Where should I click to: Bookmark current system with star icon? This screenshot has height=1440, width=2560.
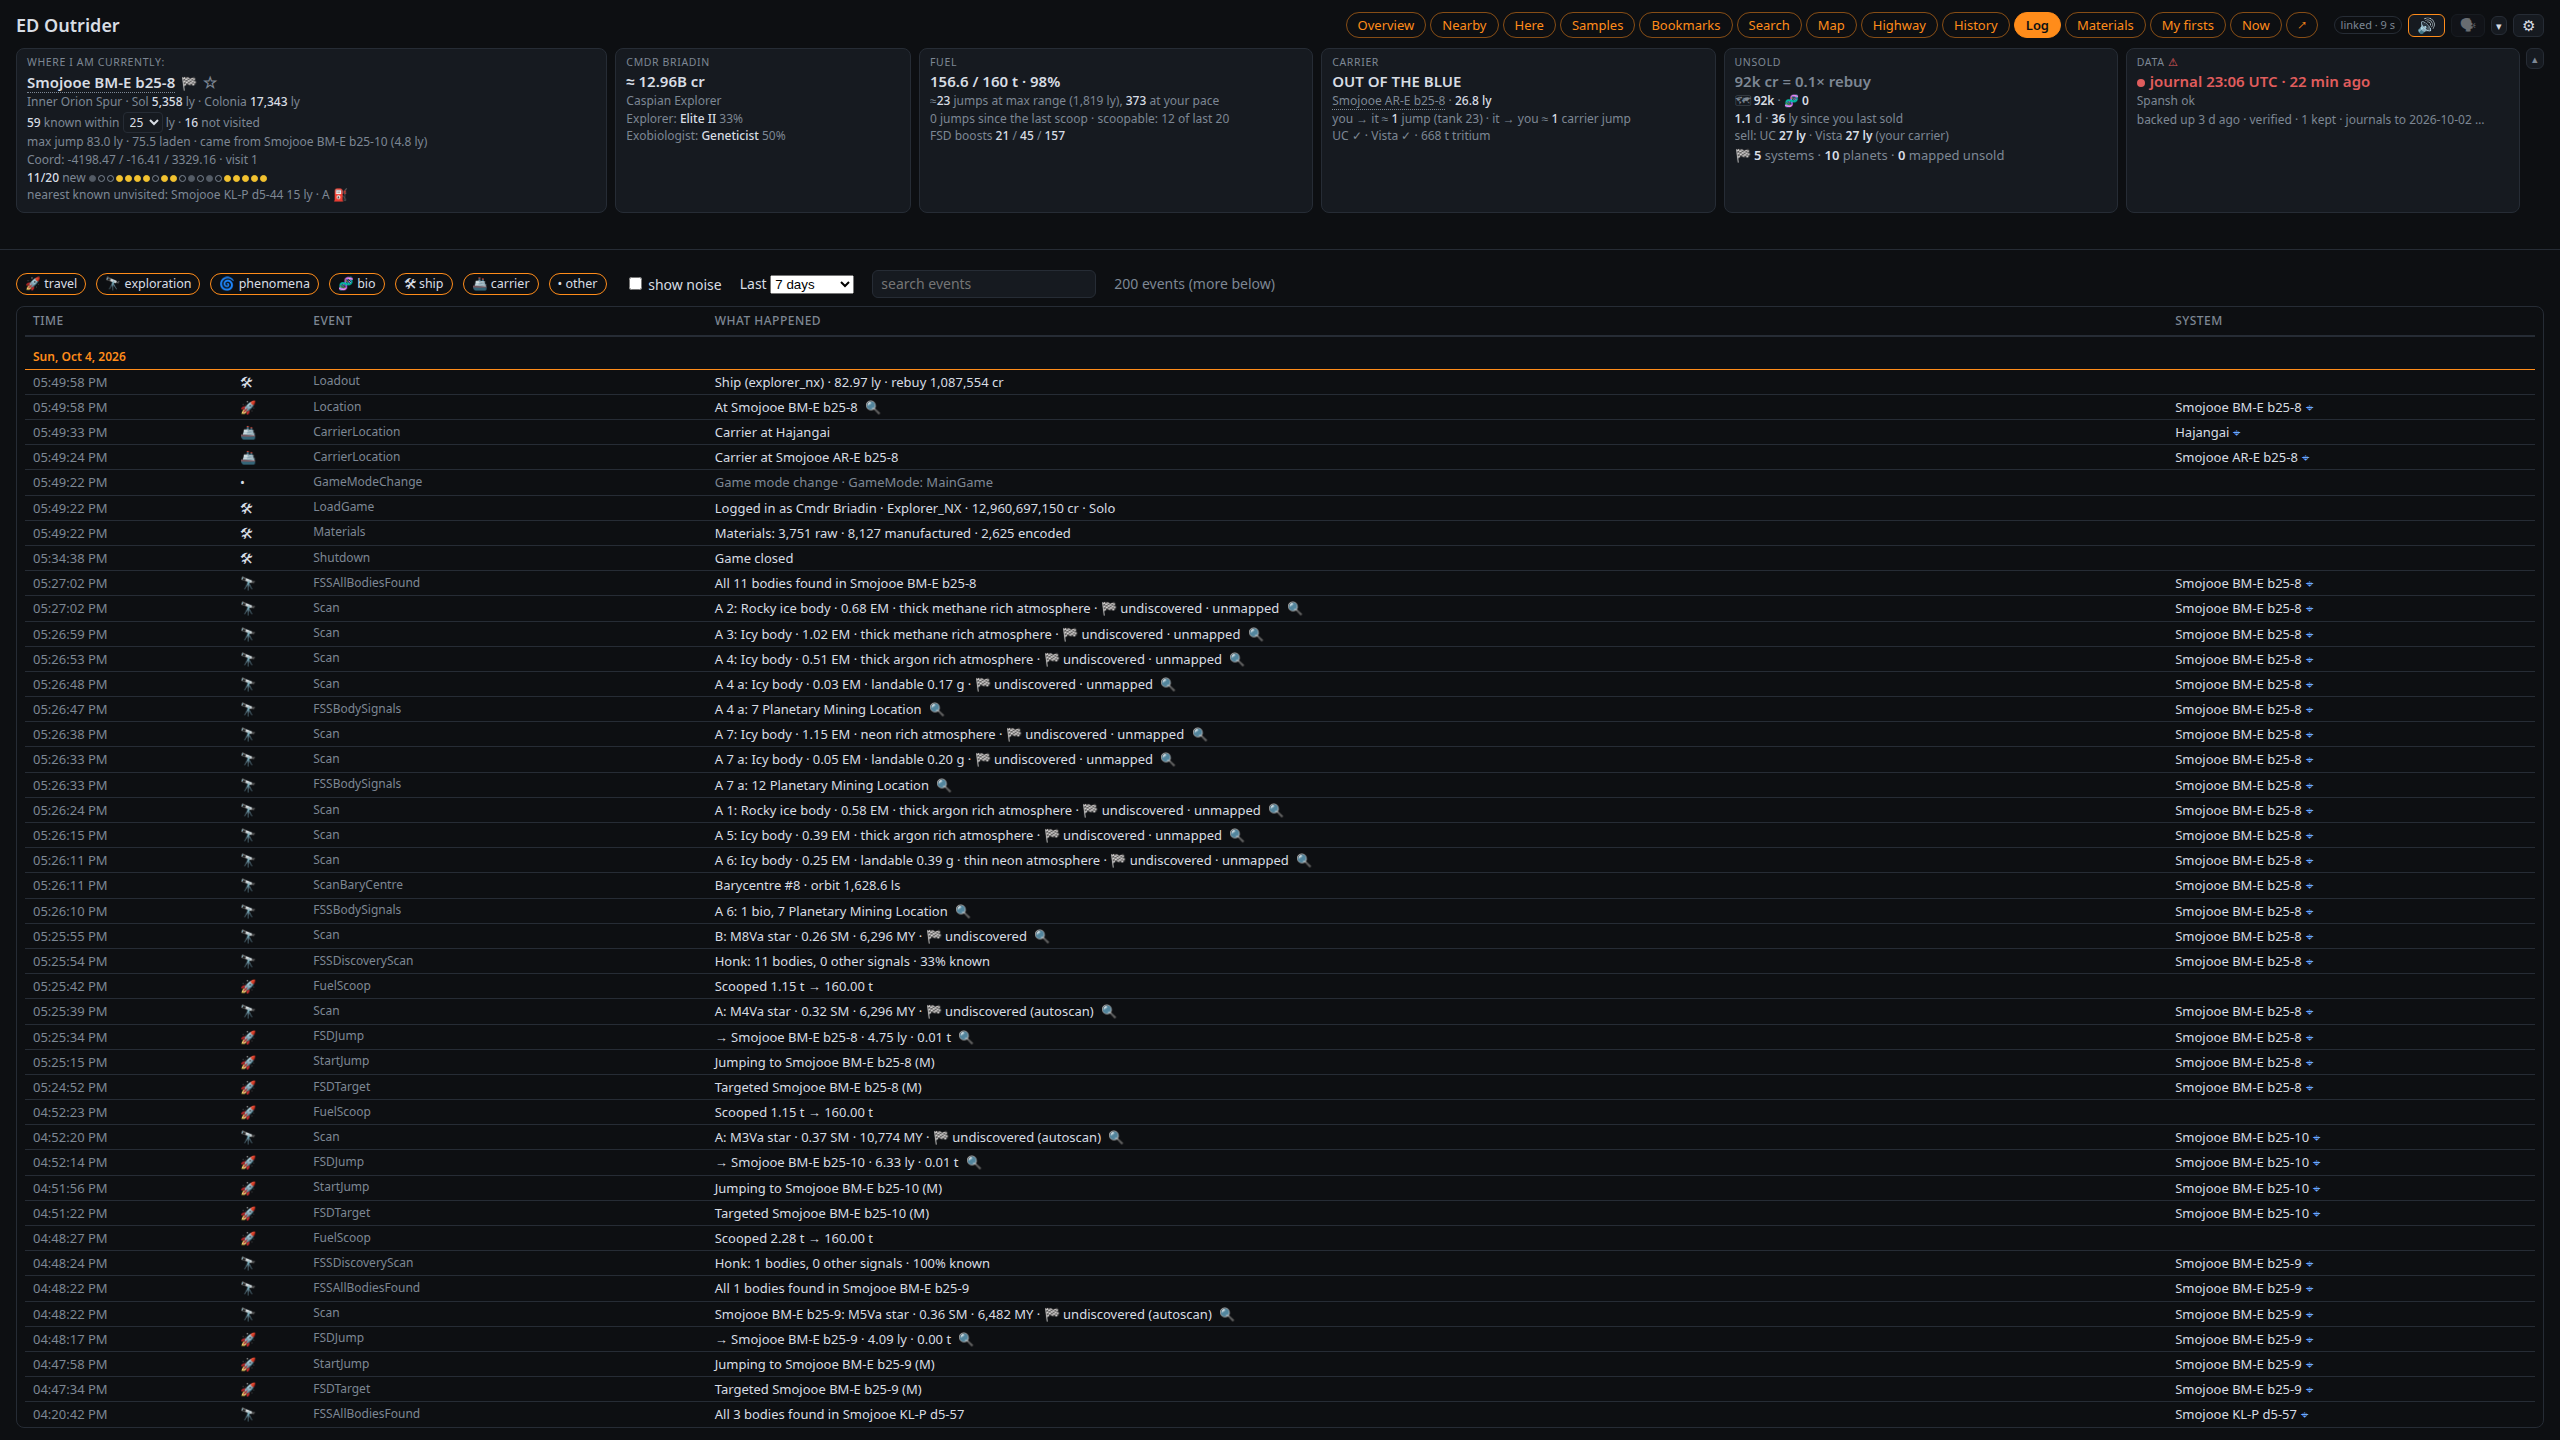tap(210, 83)
